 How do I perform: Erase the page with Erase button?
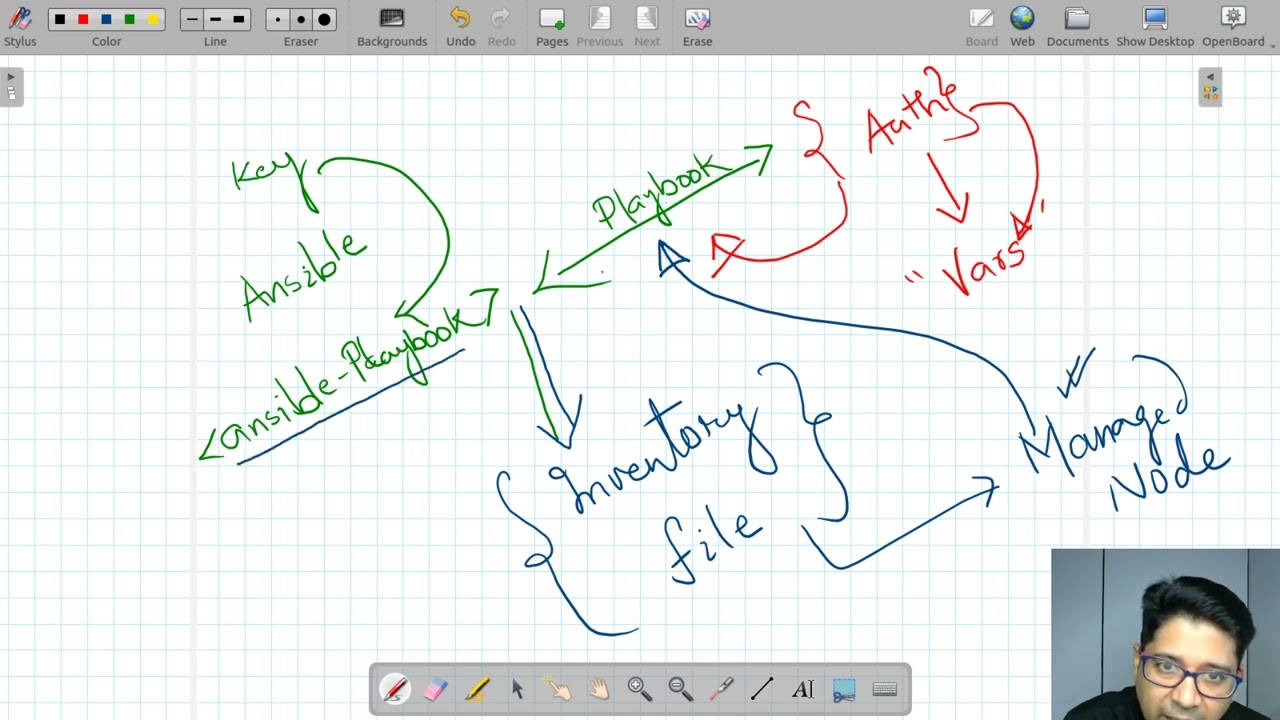(697, 27)
